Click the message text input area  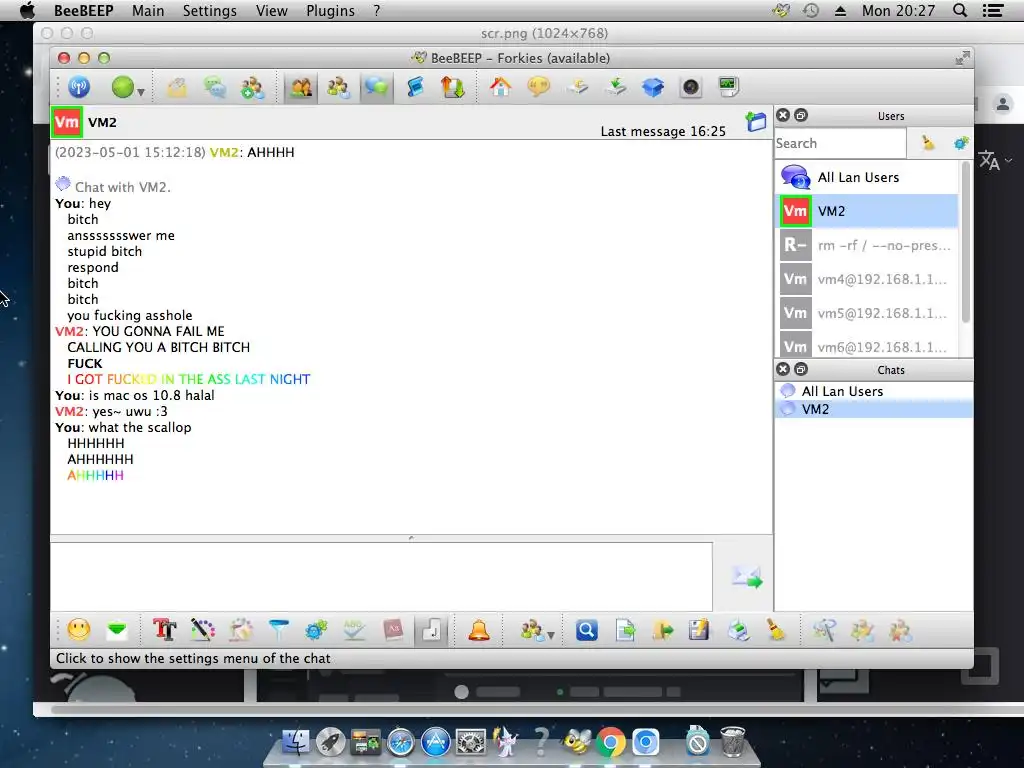click(381, 577)
